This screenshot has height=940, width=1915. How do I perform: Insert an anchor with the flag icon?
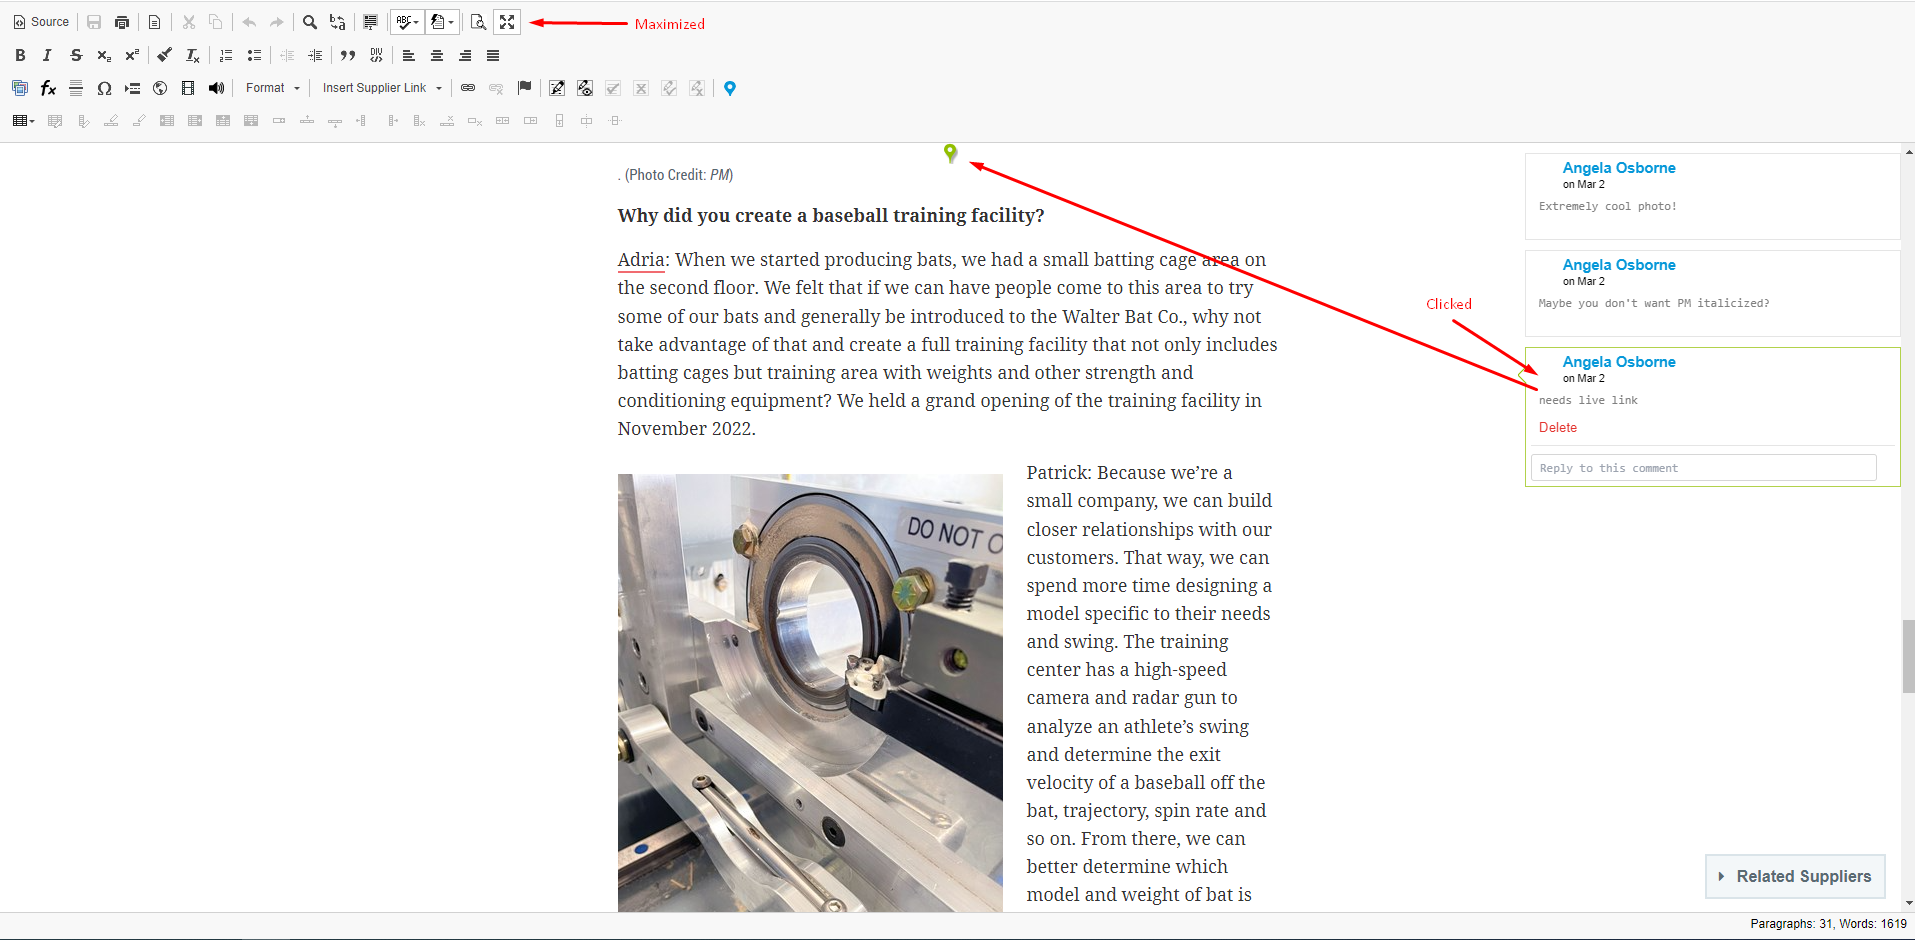click(x=524, y=88)
